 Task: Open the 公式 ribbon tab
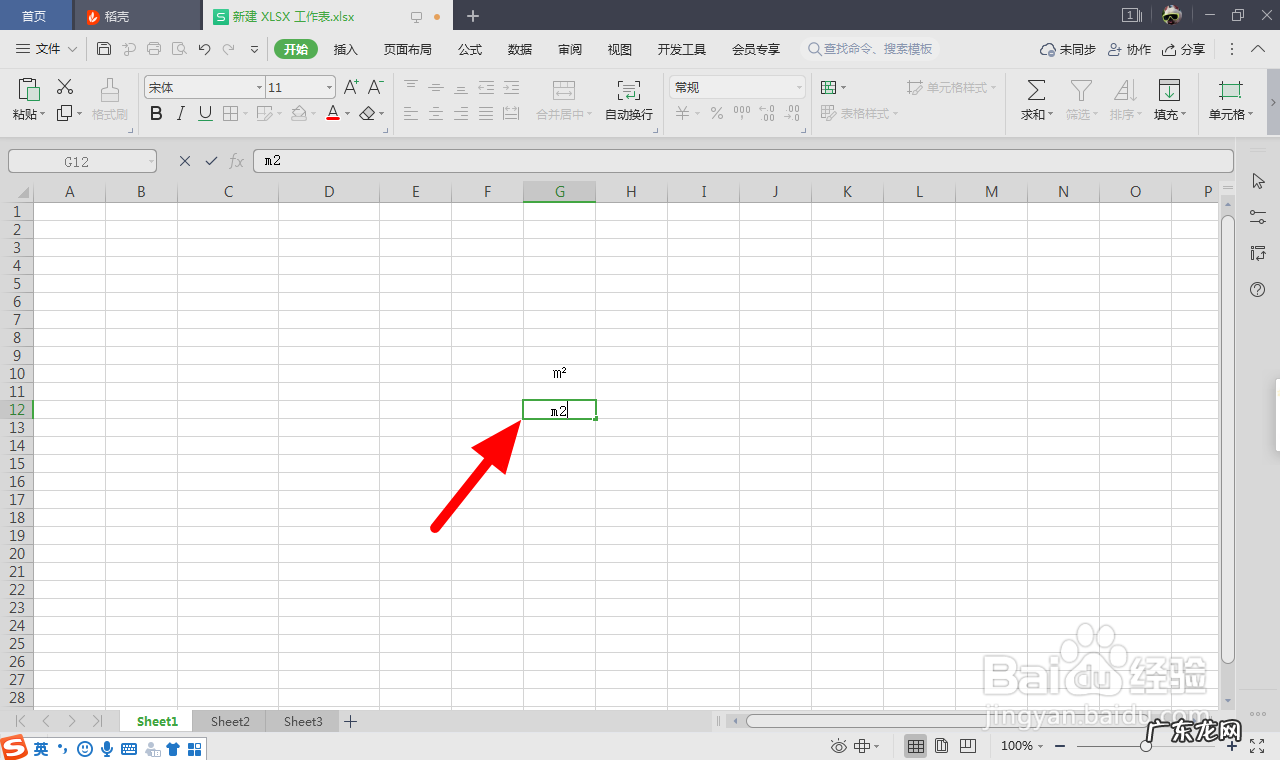[x=469, y=48]
